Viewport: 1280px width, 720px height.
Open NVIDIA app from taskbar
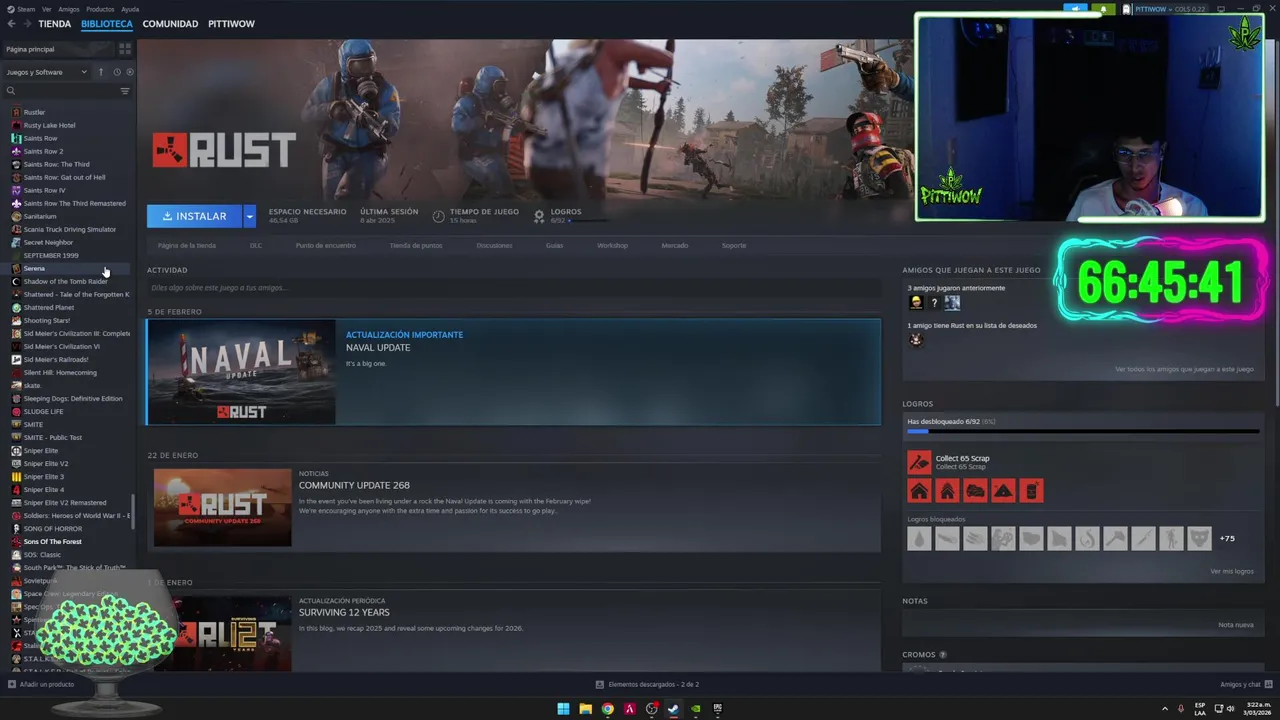(695, 709)
